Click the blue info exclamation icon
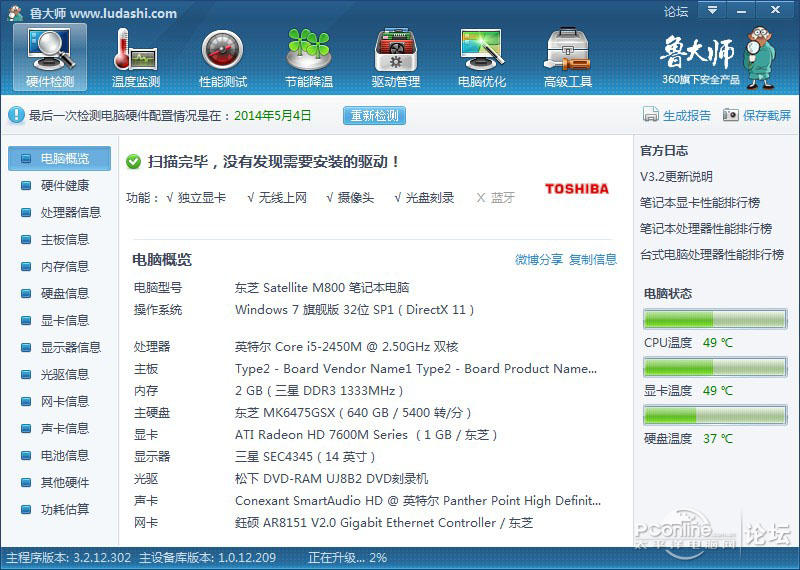This screenshot has height=570, width=800. (16, 115)
